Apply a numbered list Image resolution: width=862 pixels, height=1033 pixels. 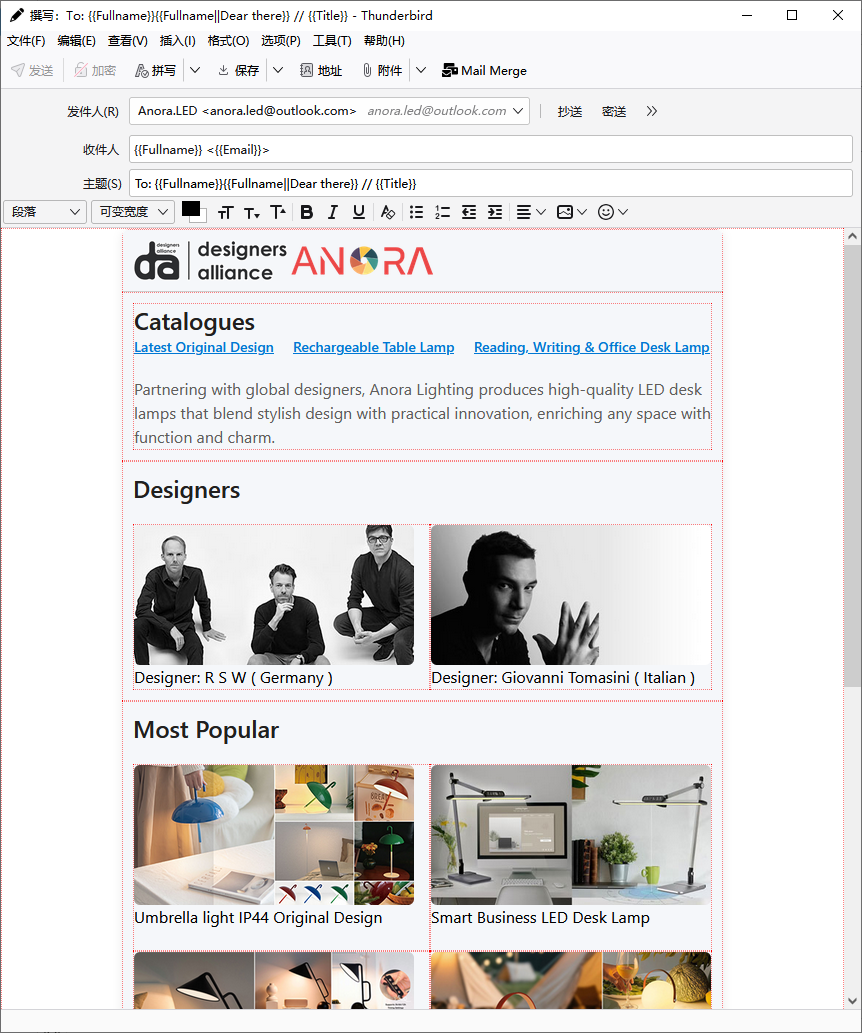(x=442, y=212)
